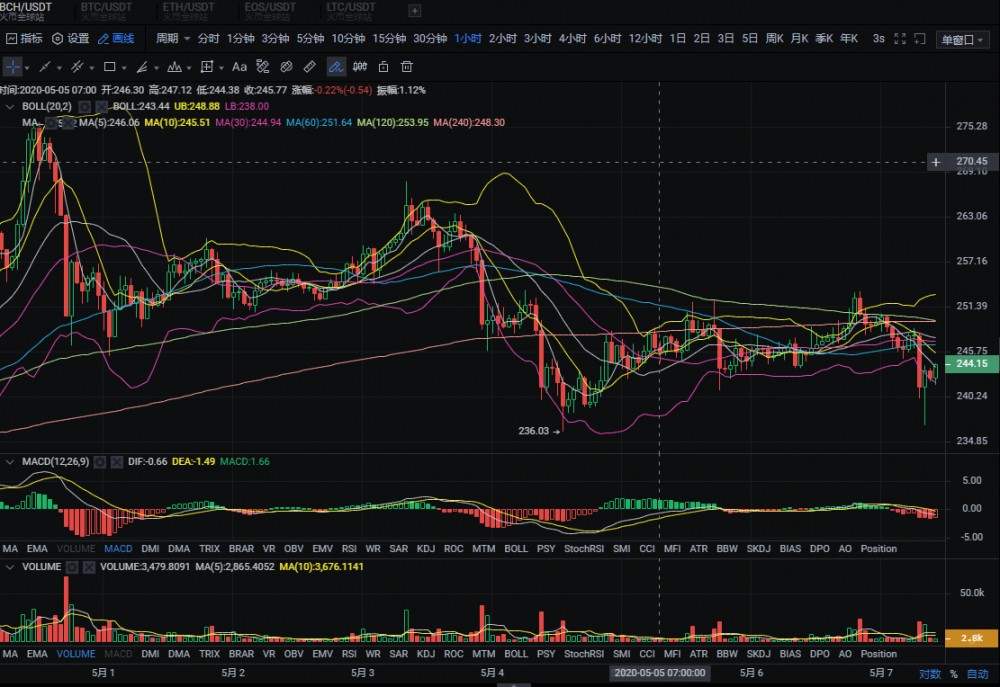This screenshot has height=687, width=1000.
Task: Toggle the 画线 drawing toolbar
Action: click(x=116, y=39)
